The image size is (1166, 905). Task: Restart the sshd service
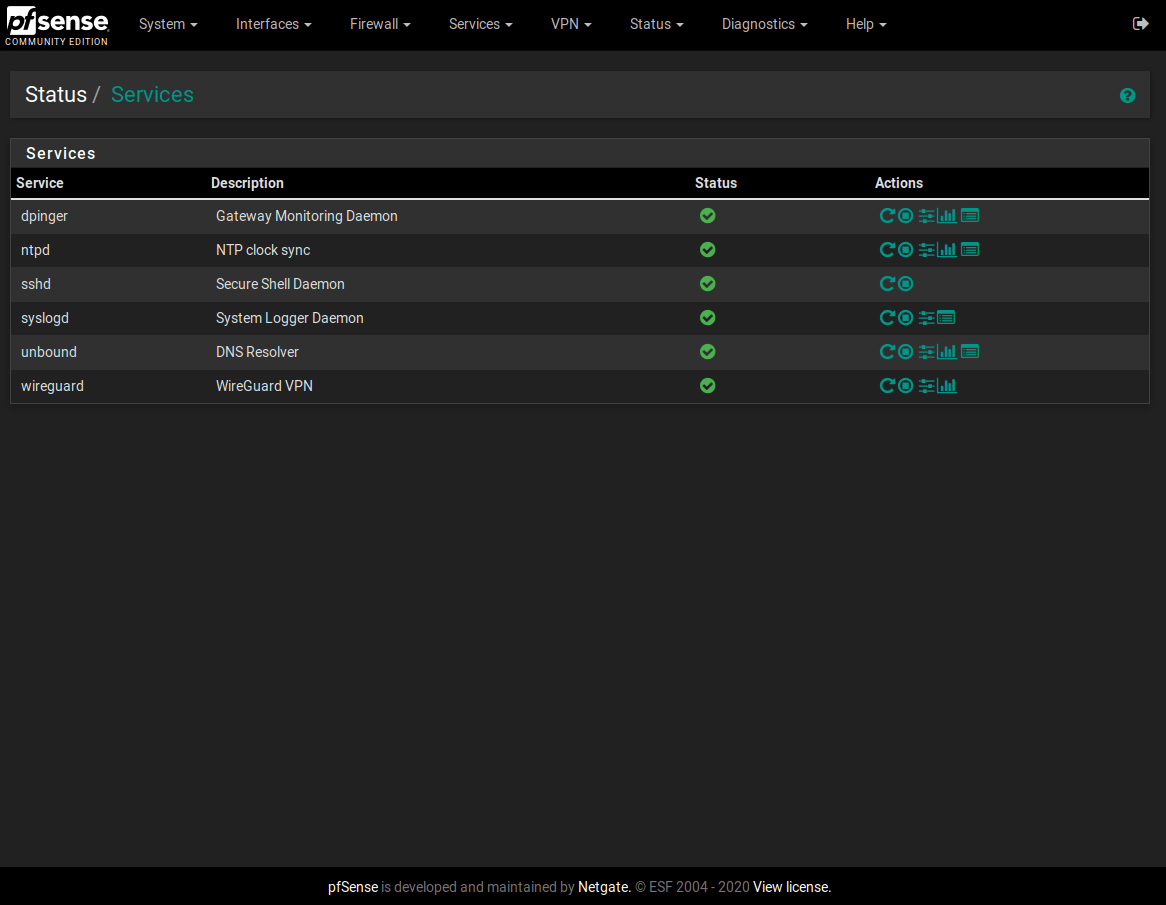(x=886, y=284)
